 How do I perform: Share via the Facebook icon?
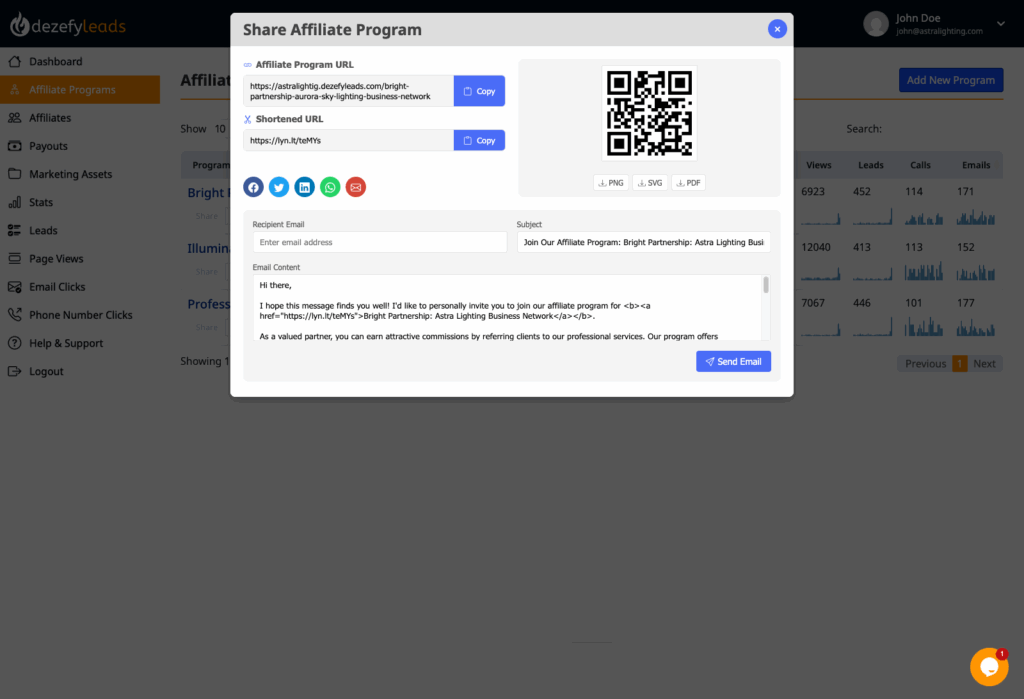[x=253, y=187]
